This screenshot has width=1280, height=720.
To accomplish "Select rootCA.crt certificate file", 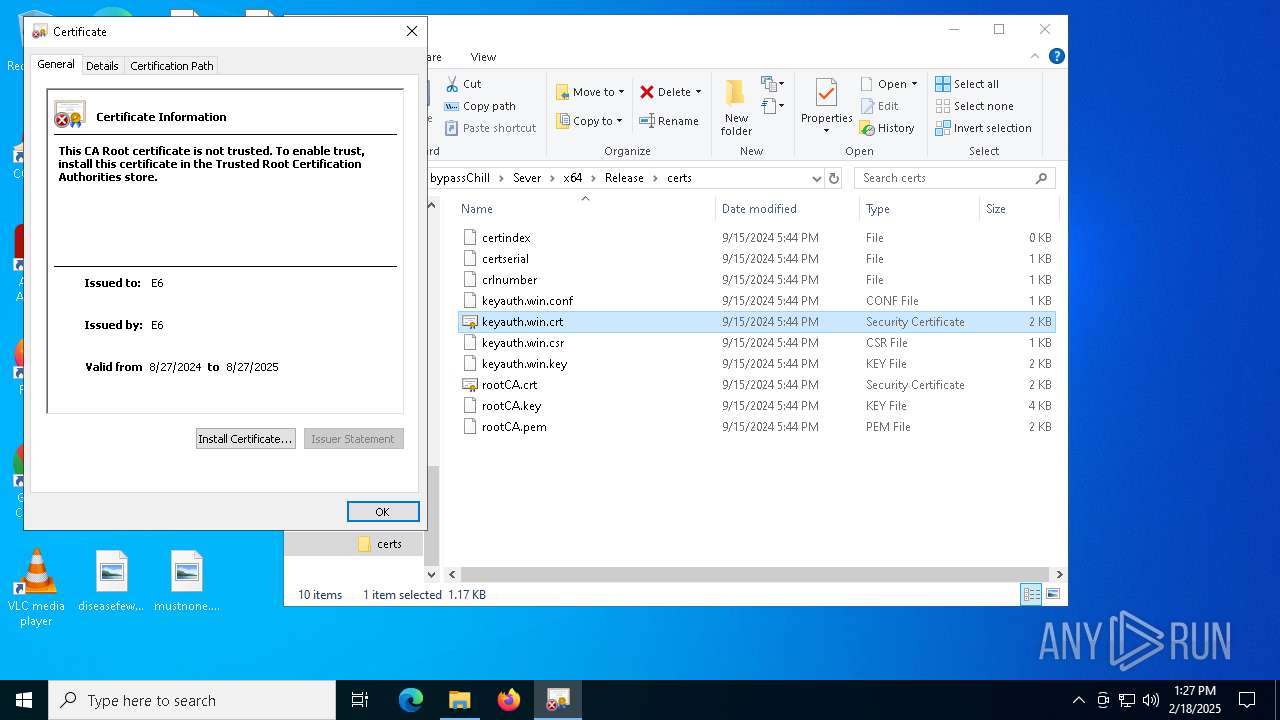I will [756, 385].
